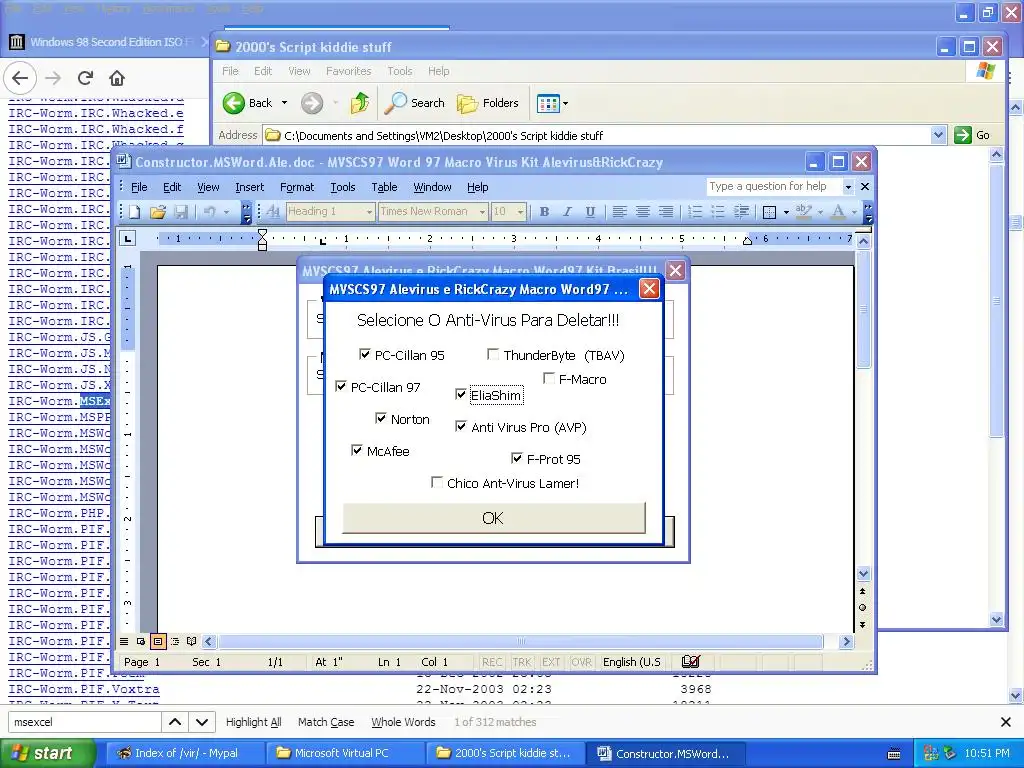Open the Heading 1 style dropdown

(x=368, y=212)
